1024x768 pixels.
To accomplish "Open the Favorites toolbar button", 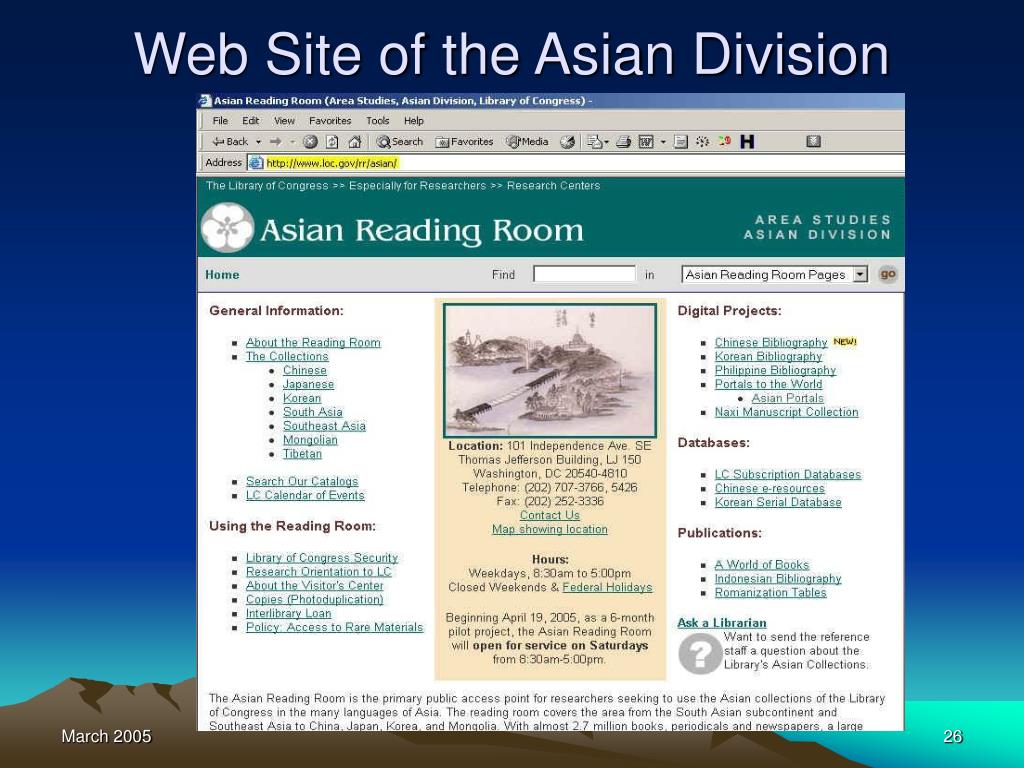I will [x=464, y=142].
